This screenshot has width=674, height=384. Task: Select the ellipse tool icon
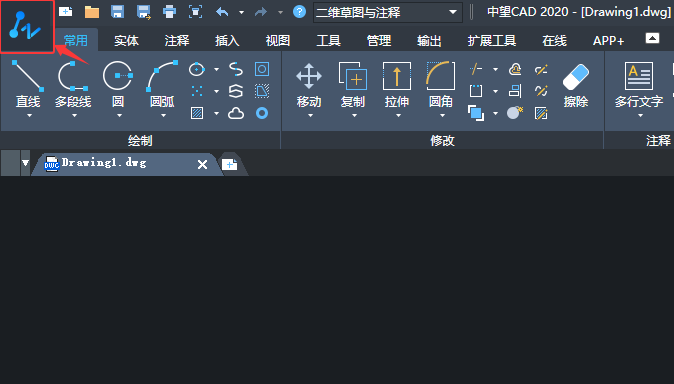click(x=197, y=69)
